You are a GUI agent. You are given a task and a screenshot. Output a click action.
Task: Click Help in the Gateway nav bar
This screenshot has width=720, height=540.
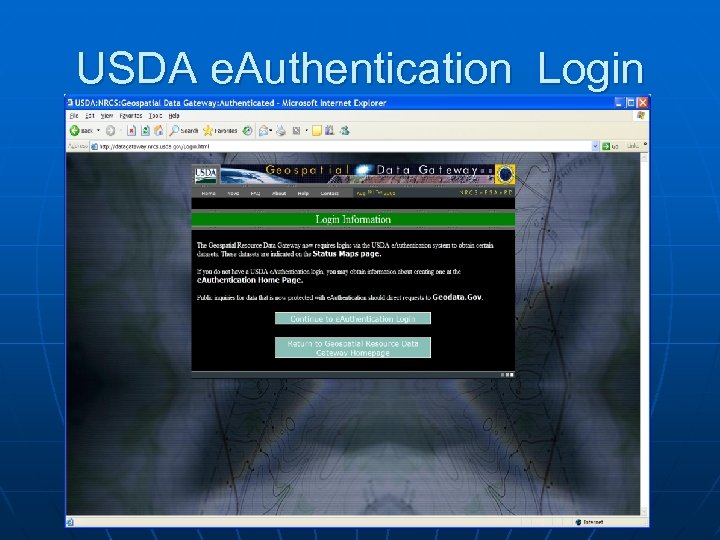[x=303, y=193]
